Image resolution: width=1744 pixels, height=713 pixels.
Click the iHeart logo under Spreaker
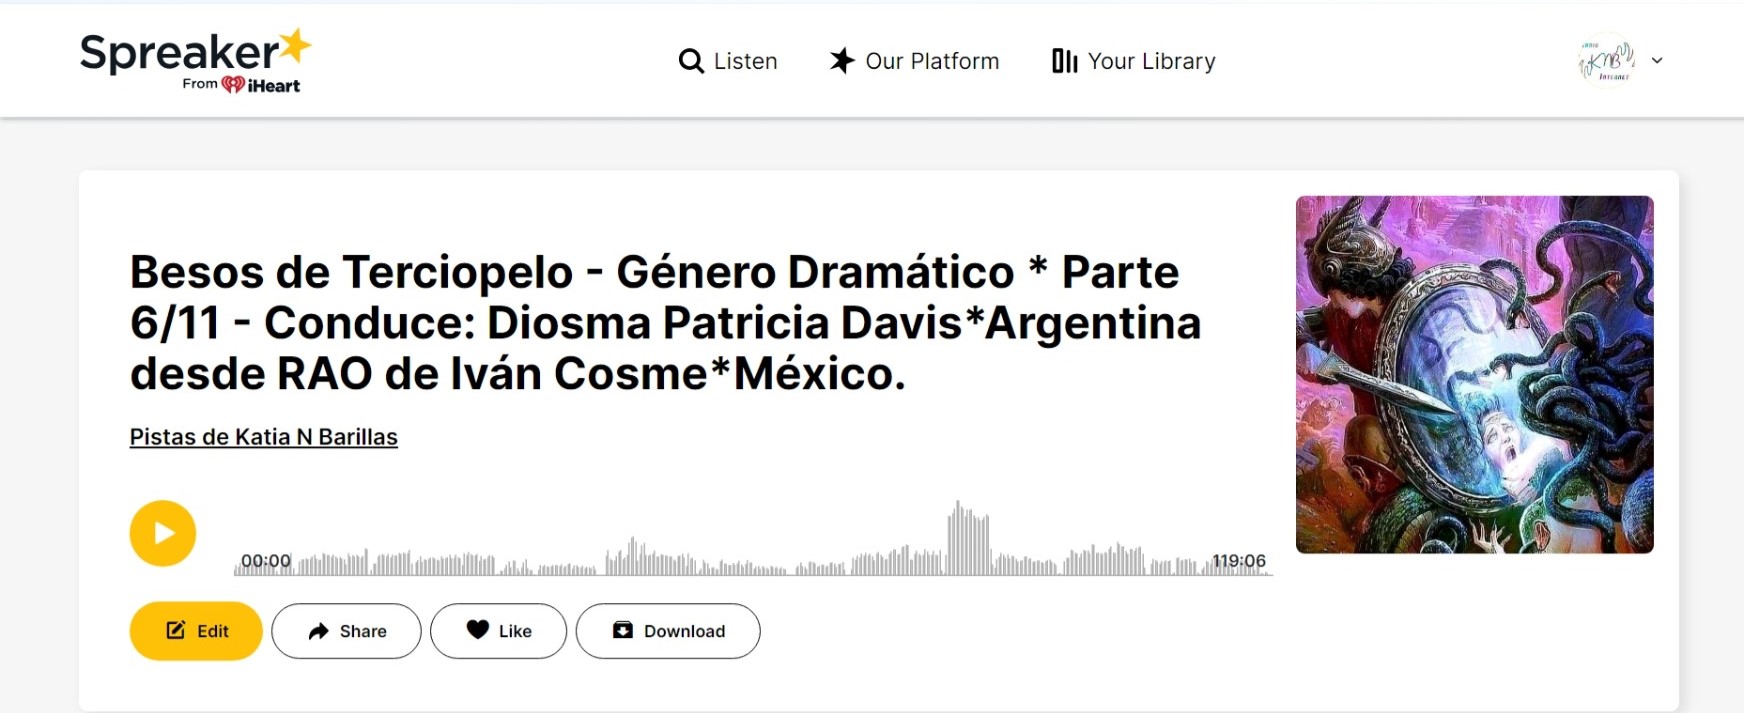point(261,85)
